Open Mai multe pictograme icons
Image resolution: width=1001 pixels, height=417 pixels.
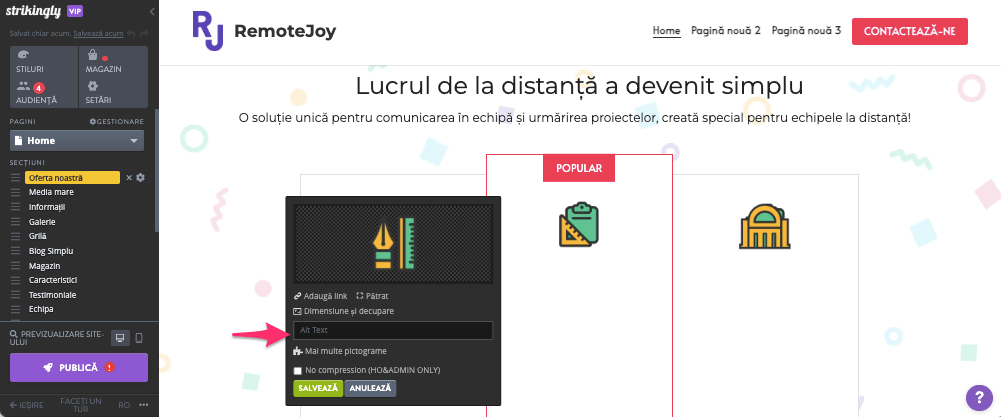[340, 351]
